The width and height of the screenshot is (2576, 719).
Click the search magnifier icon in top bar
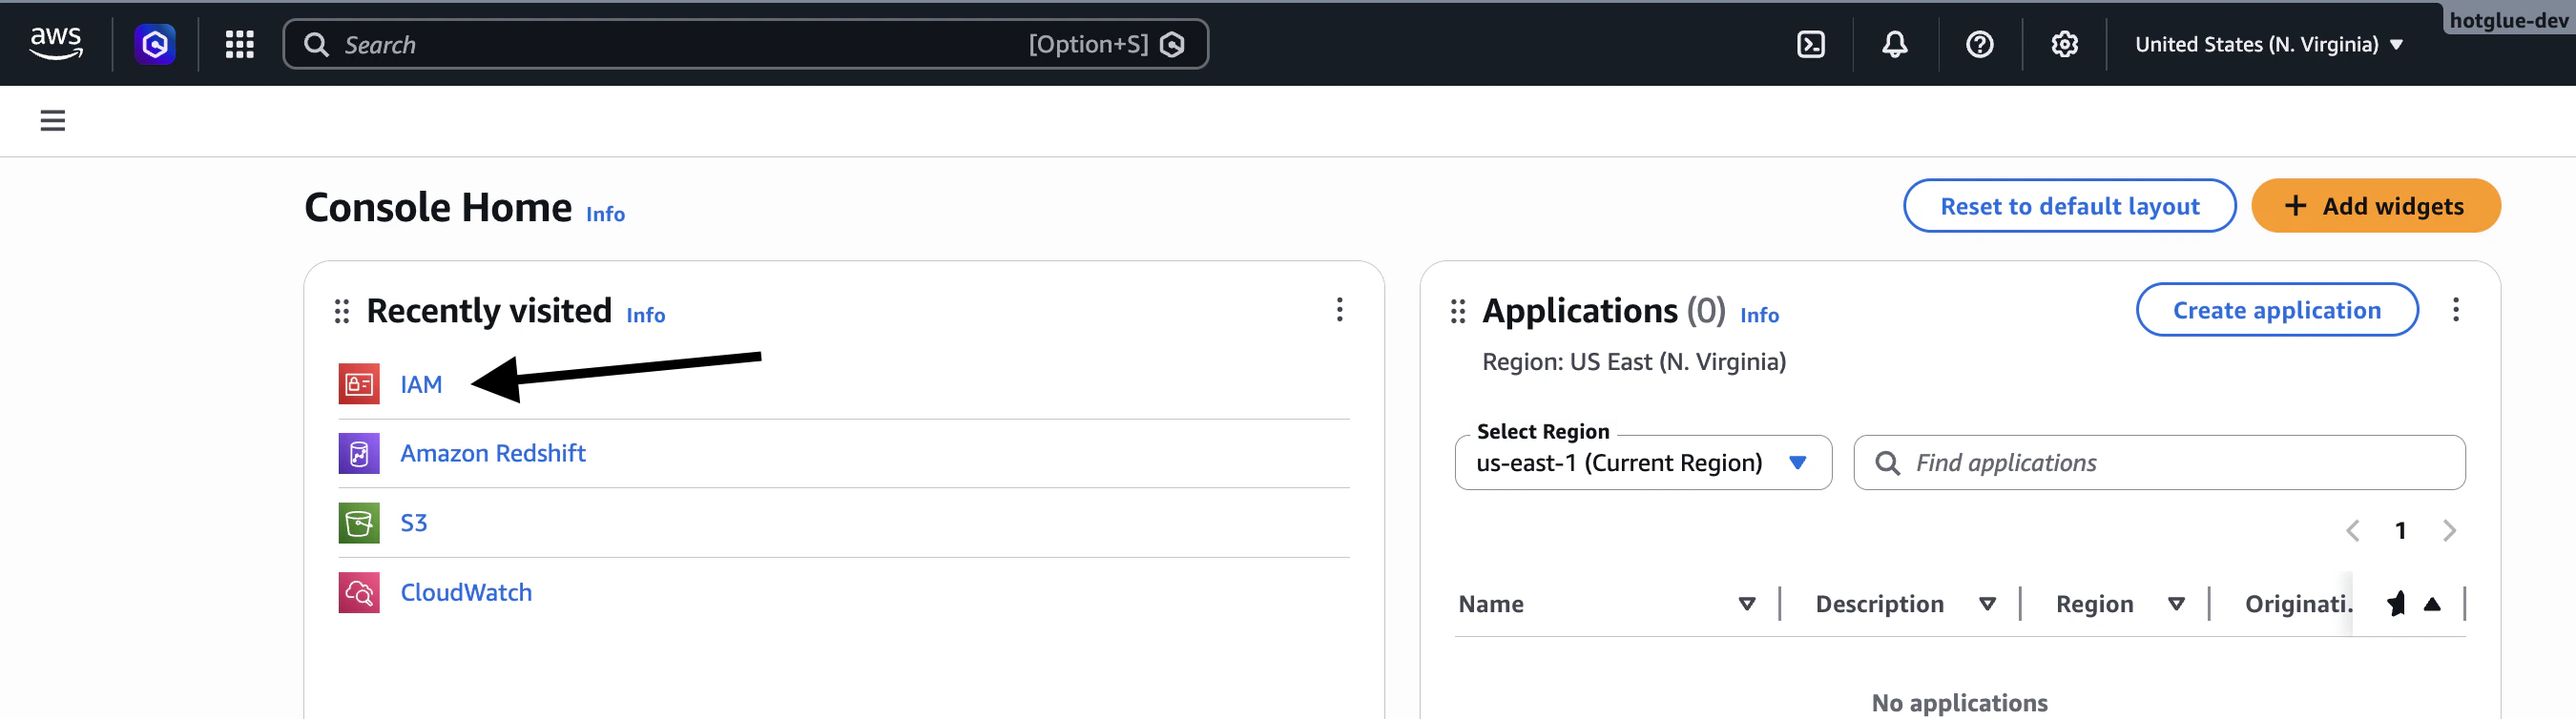pos(316,44)
